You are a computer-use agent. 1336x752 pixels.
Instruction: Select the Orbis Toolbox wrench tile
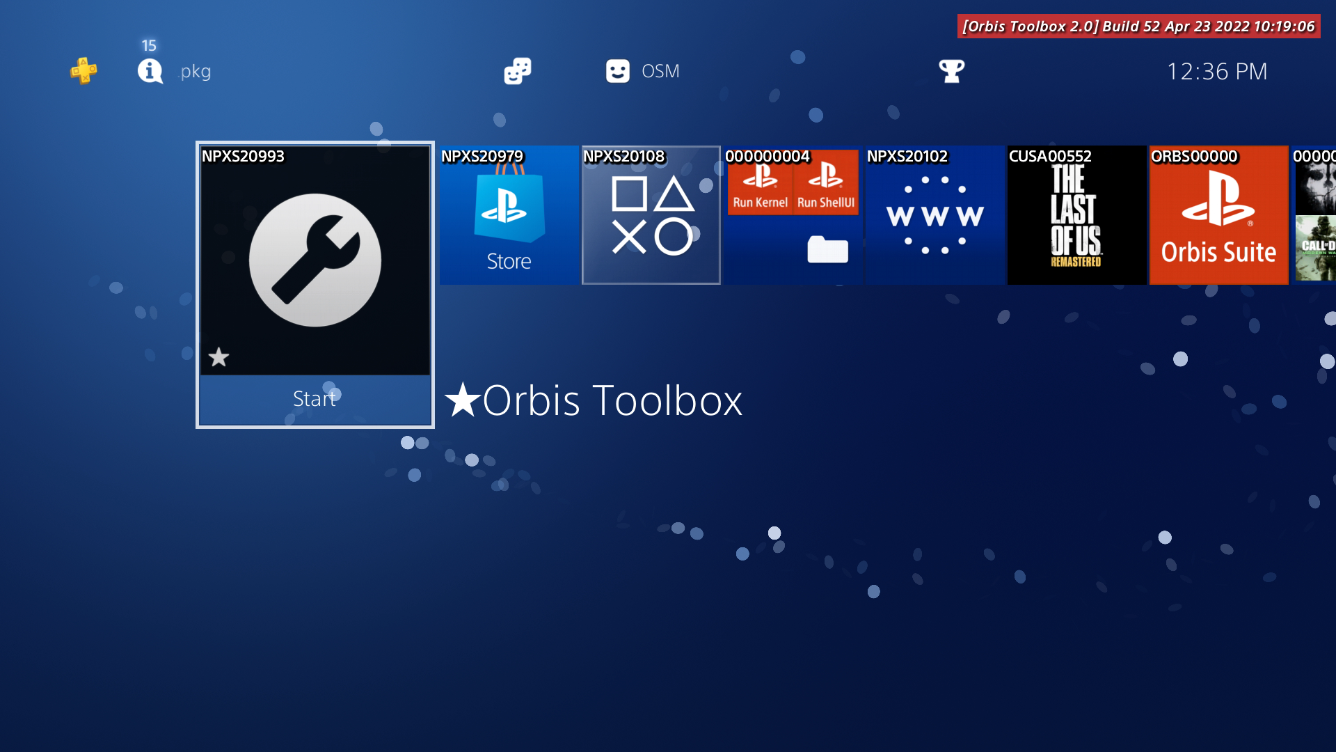click(x=315, y=260)
